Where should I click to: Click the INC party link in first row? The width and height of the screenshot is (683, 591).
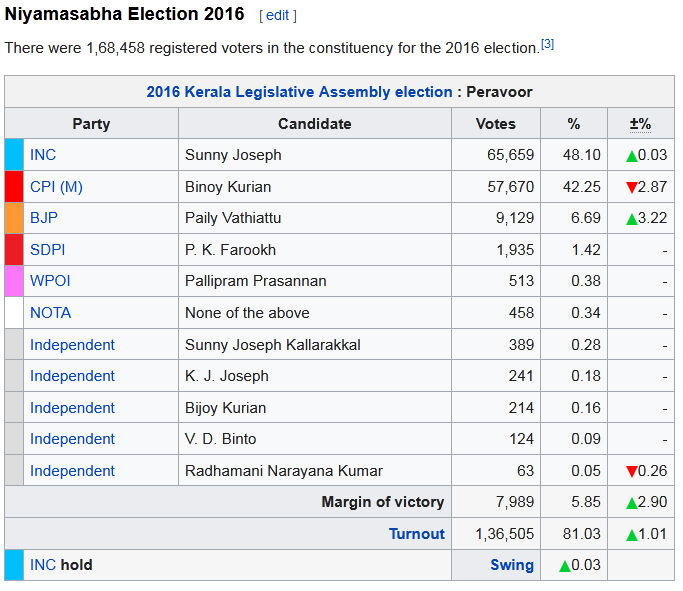tap(43, 155)
